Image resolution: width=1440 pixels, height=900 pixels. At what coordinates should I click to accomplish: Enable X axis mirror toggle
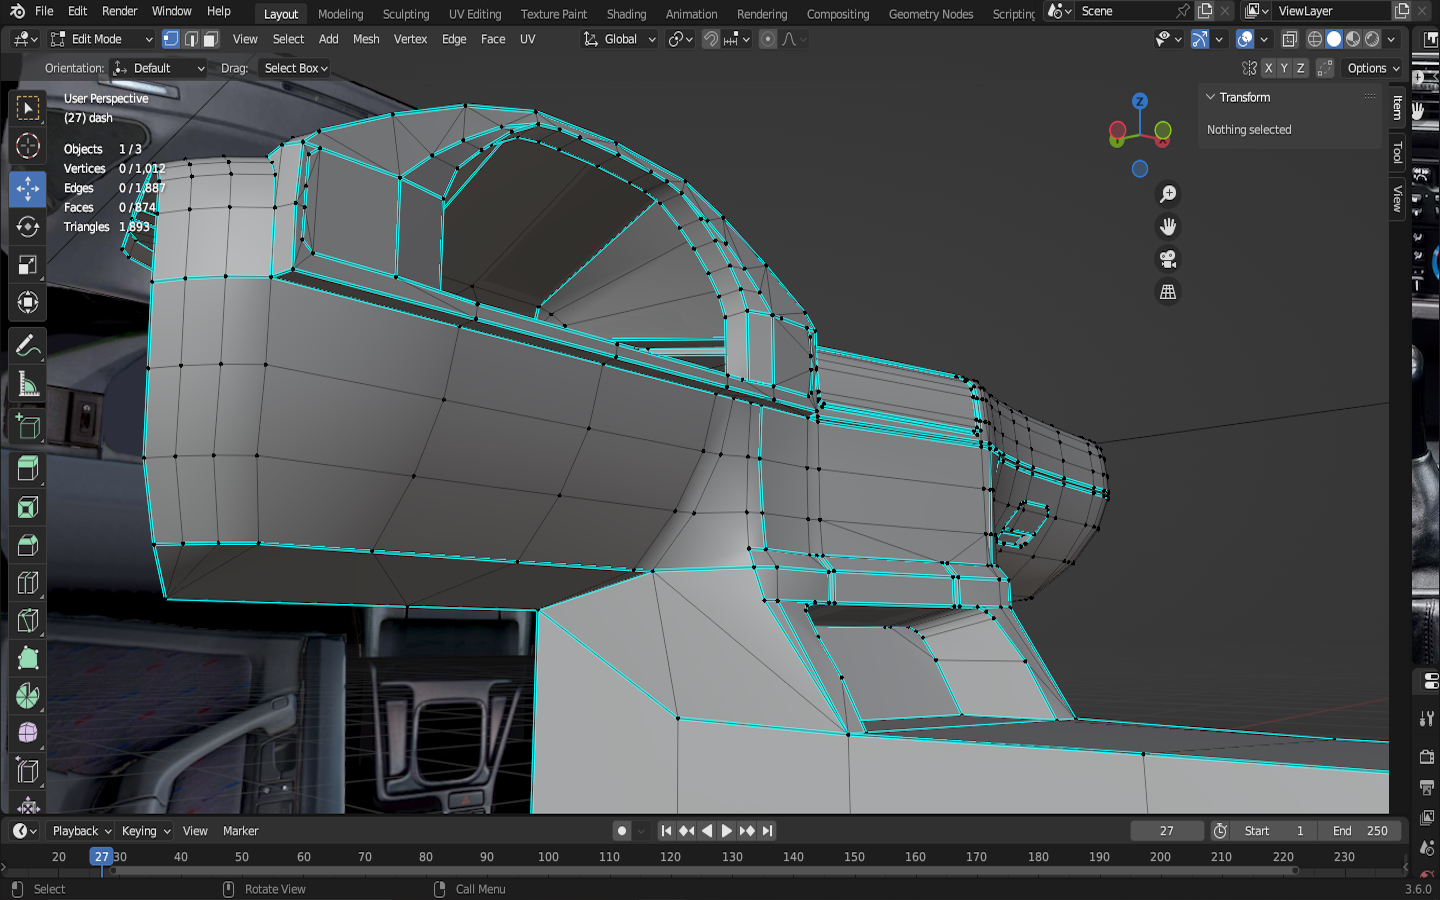tap(1268, 68)
